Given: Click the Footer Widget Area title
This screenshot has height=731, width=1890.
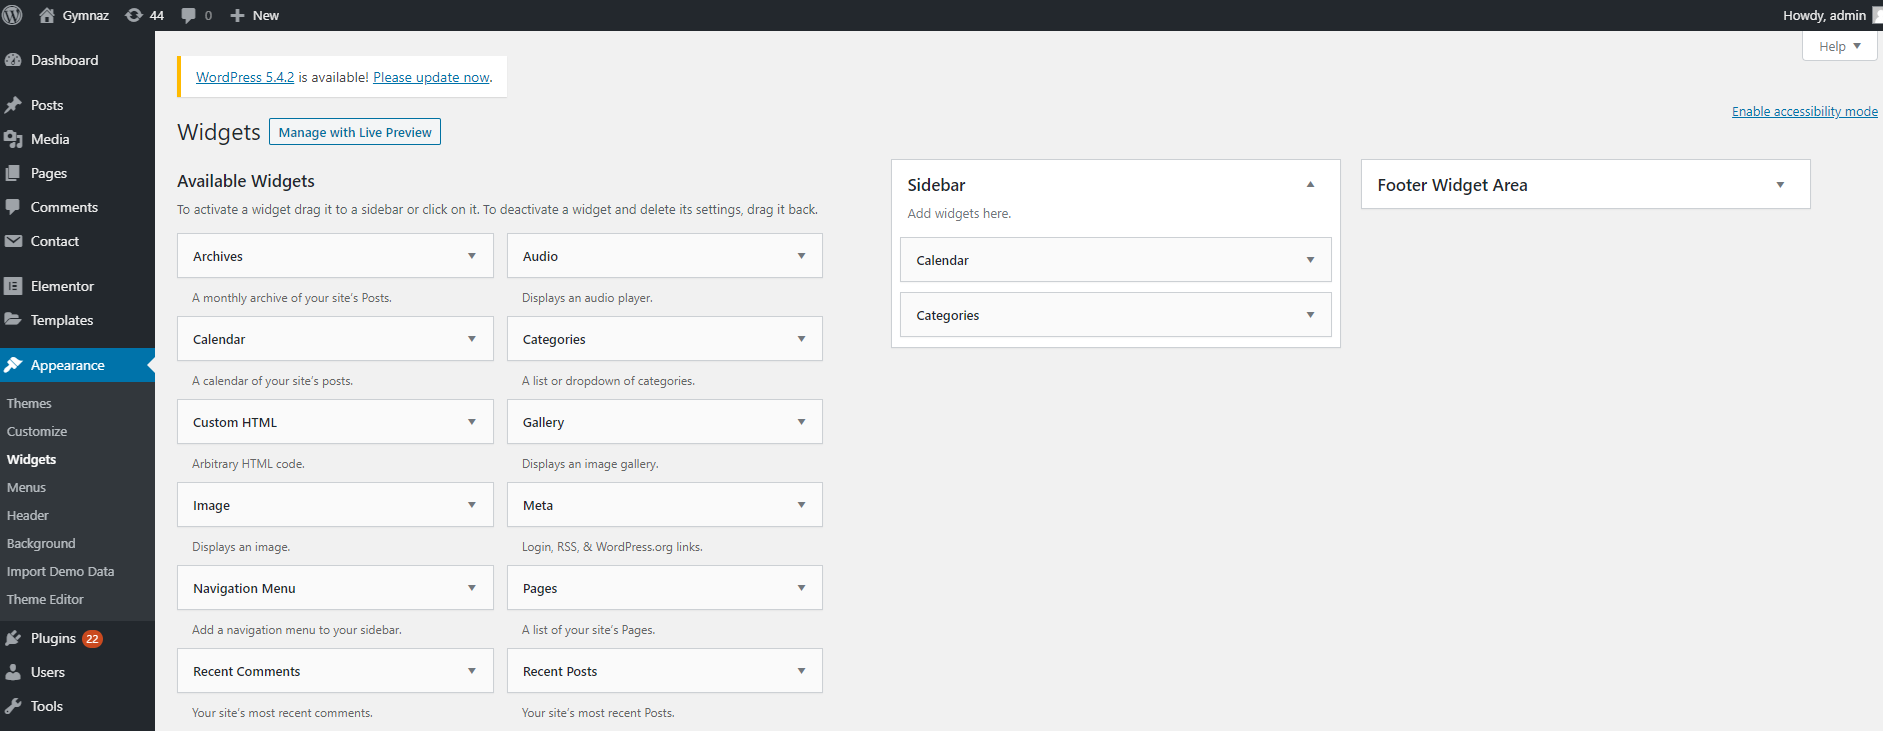Looking at the screenshot, I should tap(1452, 185).
